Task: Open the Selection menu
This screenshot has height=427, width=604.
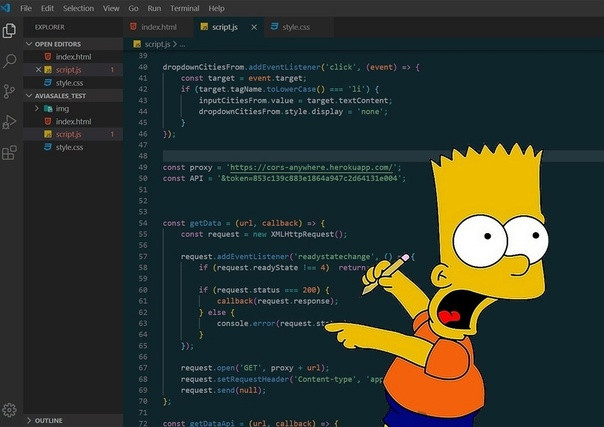Action: 78,8
